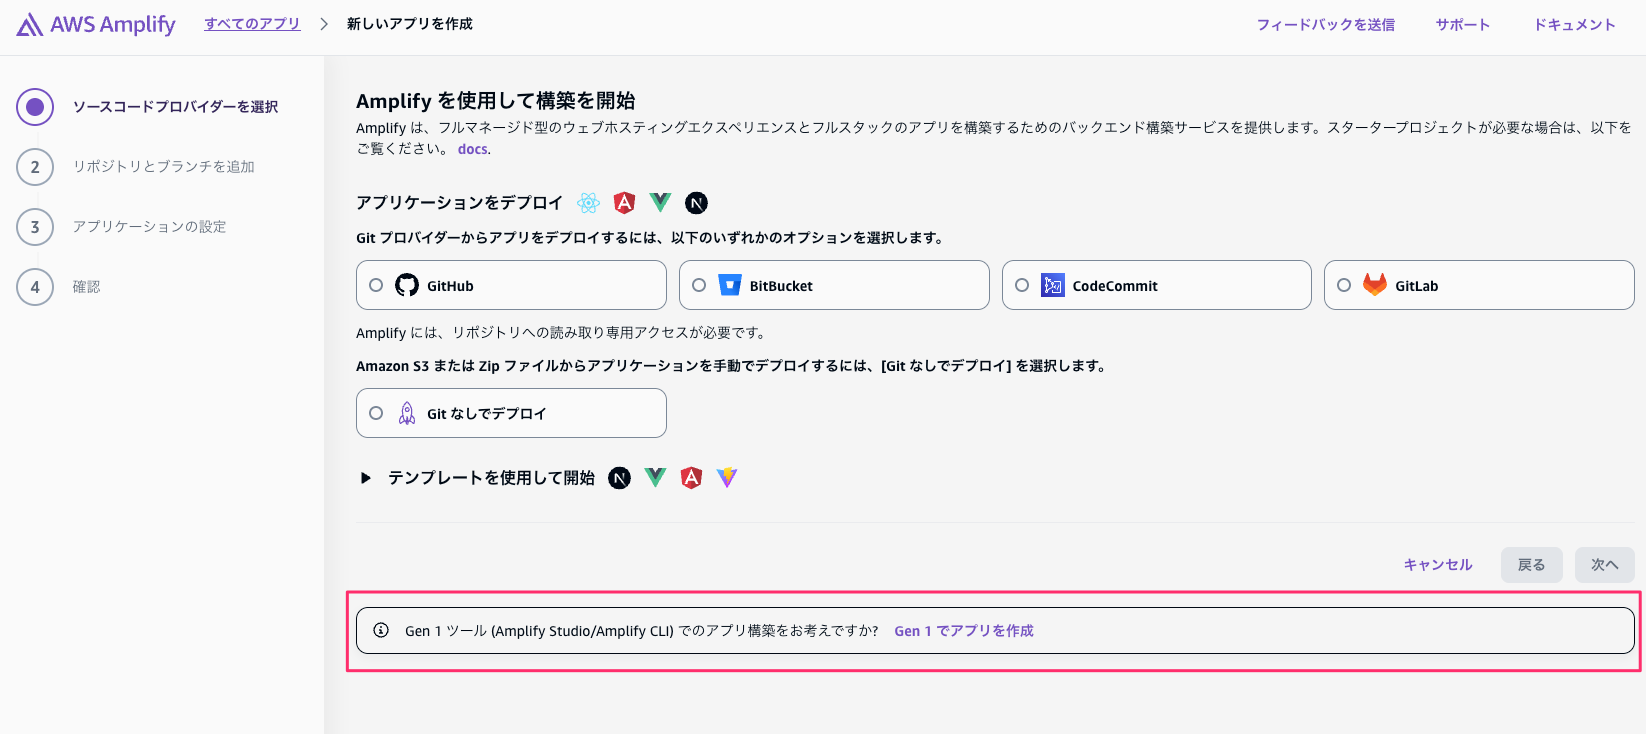Screen dimensions: 1646x734
Task: Open アプリケーションの設定 step
Action: pos(149,227)
